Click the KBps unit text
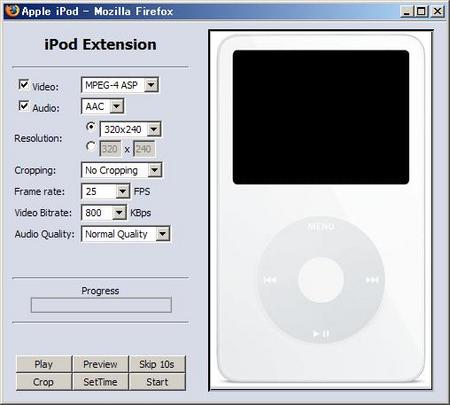The height and width of the screenshot is (405, 450). coord(140,213)
